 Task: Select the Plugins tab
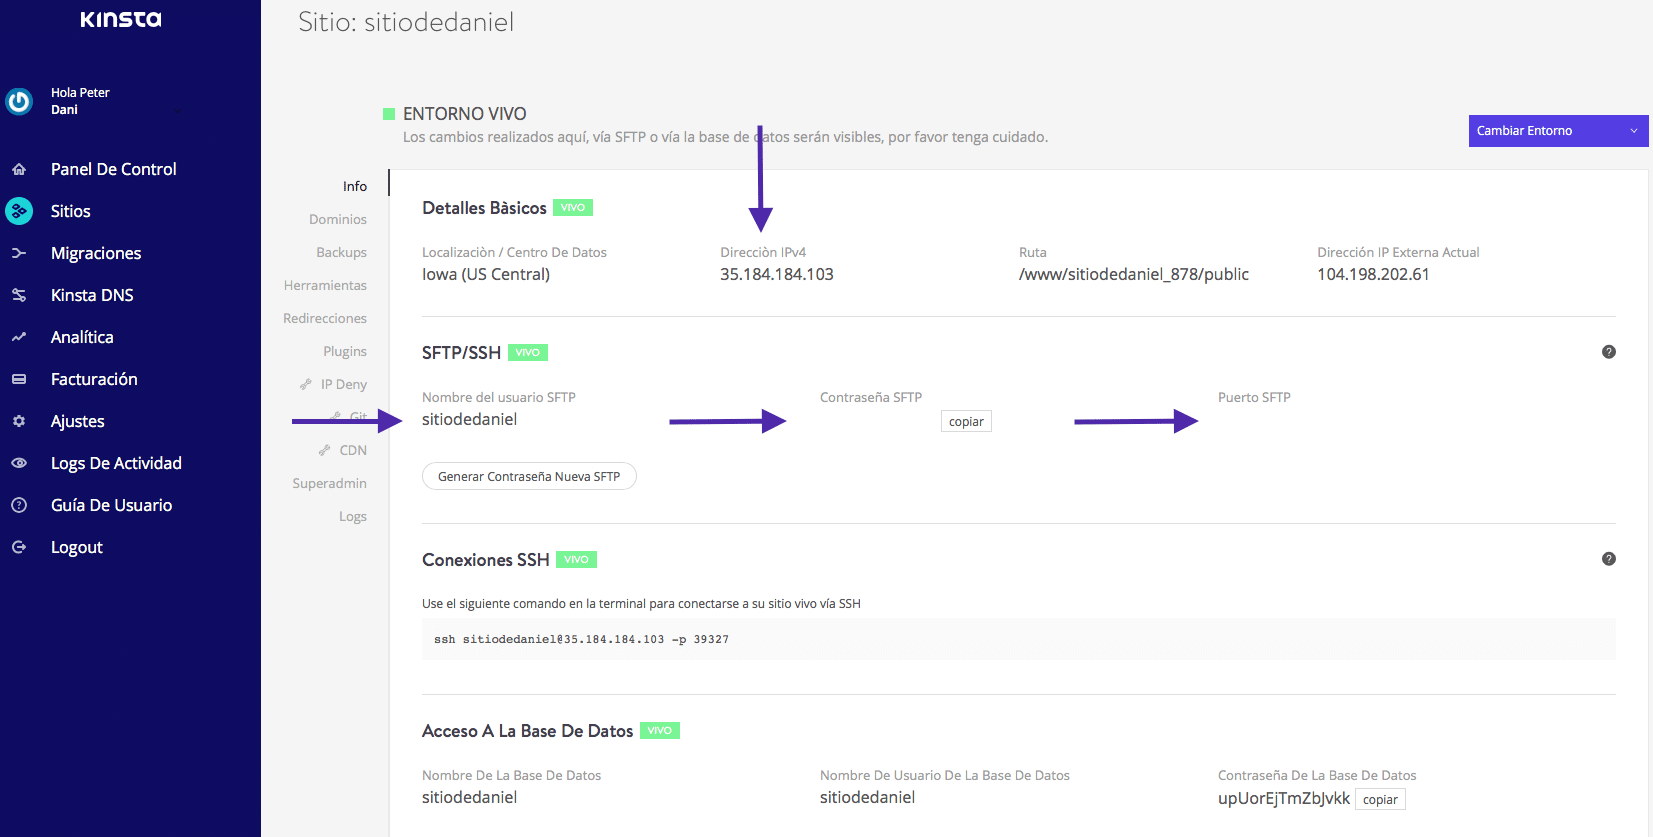tap(345, 351)
